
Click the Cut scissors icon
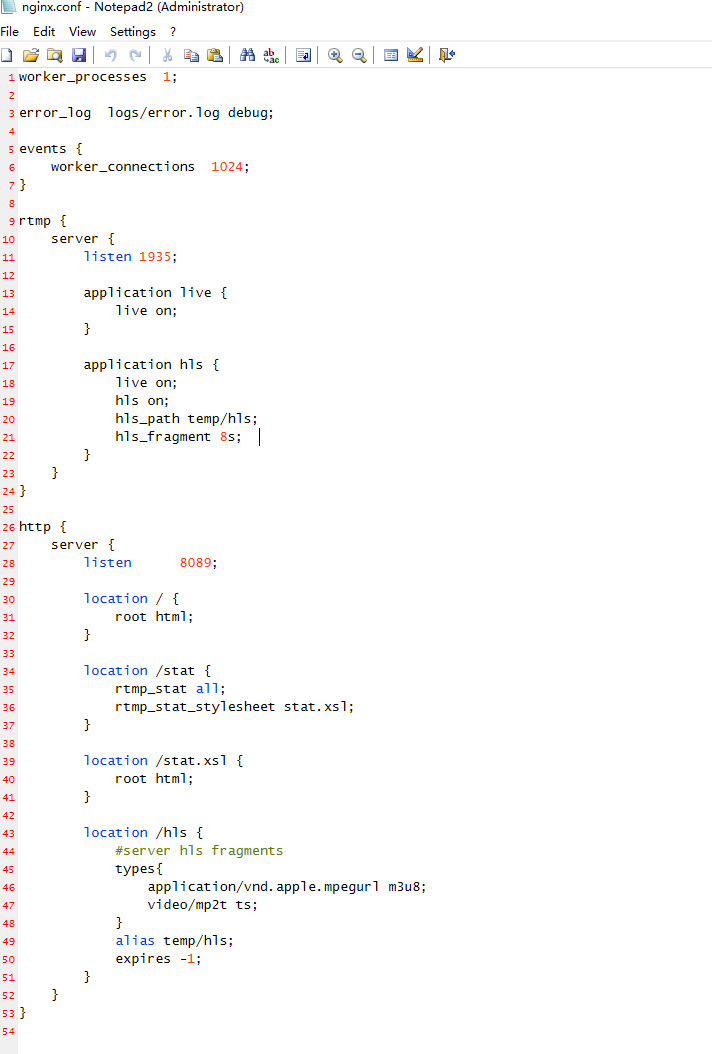click(x=167, y=55)
